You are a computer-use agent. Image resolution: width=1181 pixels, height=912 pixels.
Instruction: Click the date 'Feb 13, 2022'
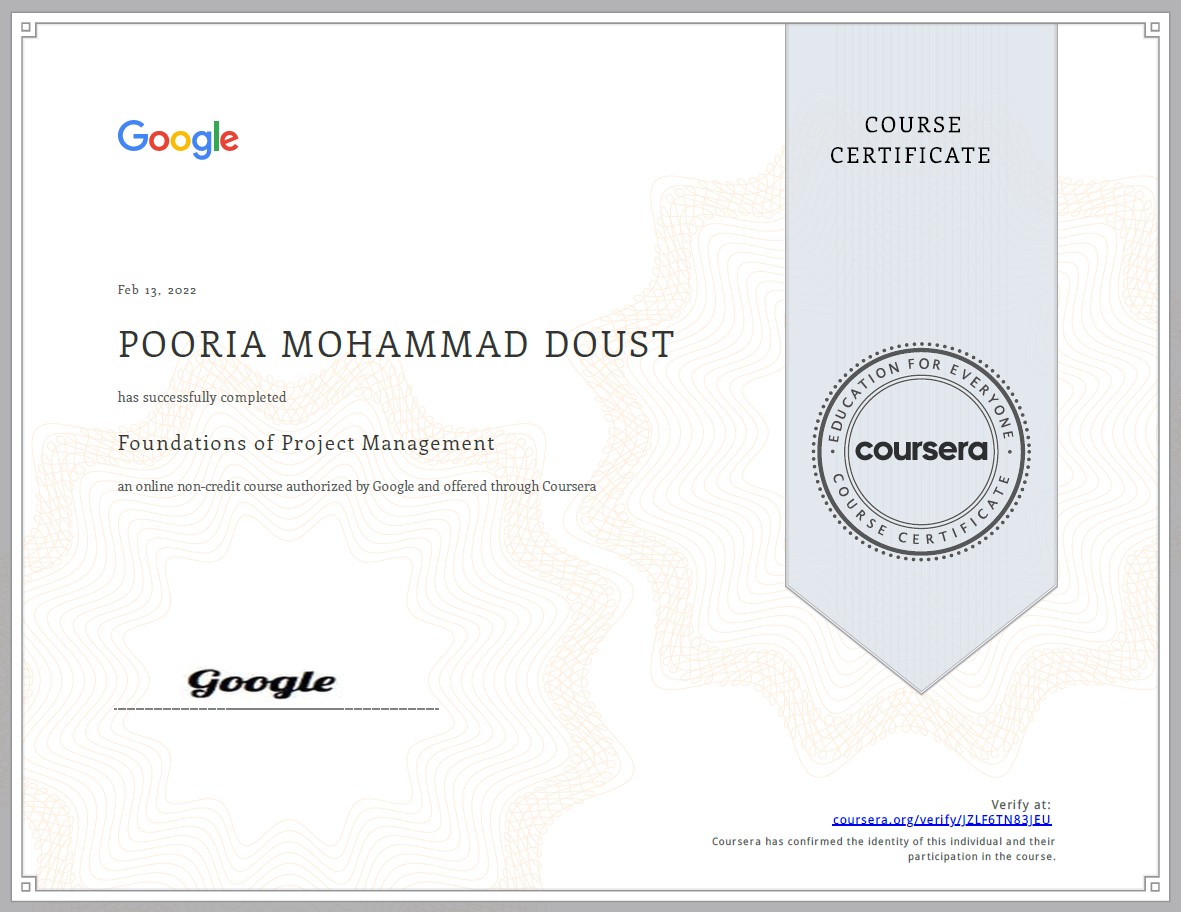pyautogui.click(x=156, y=289)
